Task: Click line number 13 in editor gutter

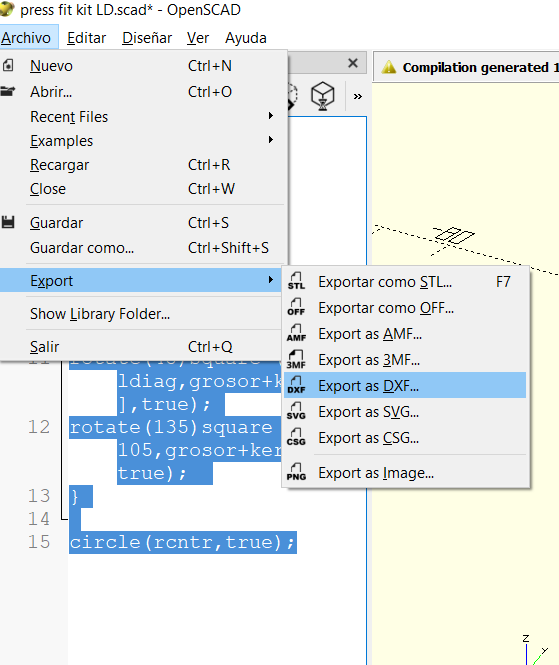Action: click(x=39, y=496)
